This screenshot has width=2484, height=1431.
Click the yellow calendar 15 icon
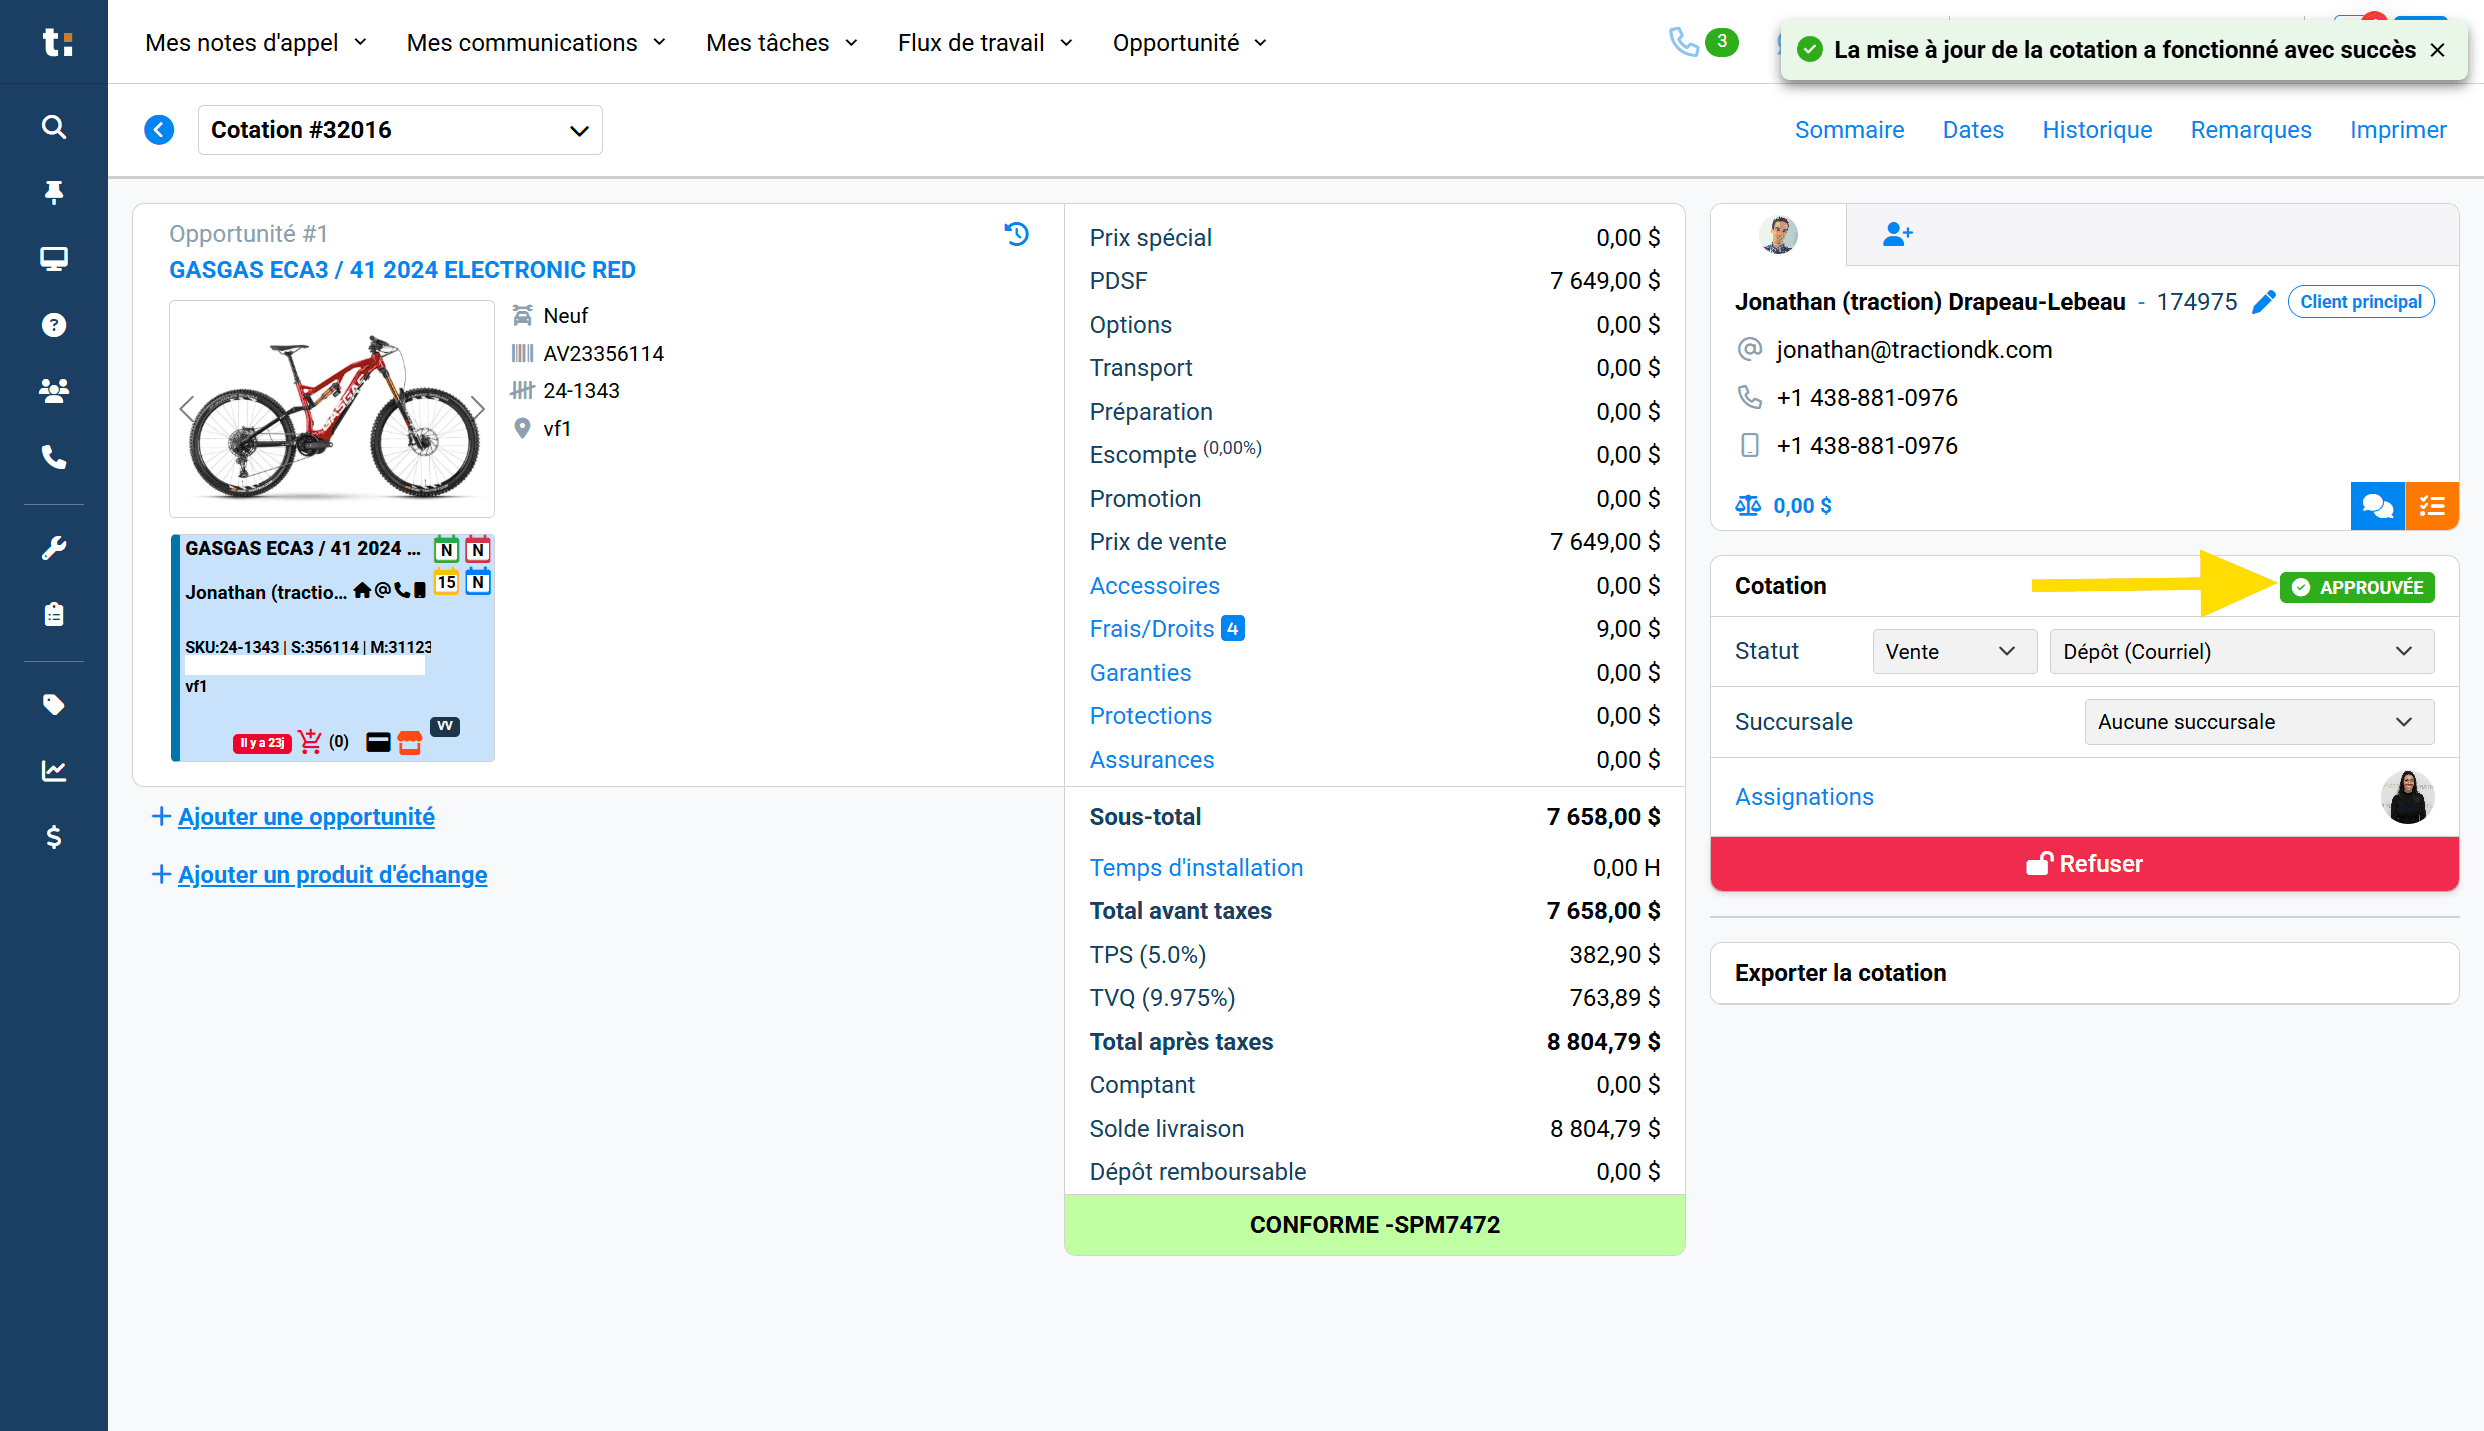[447, 582]
